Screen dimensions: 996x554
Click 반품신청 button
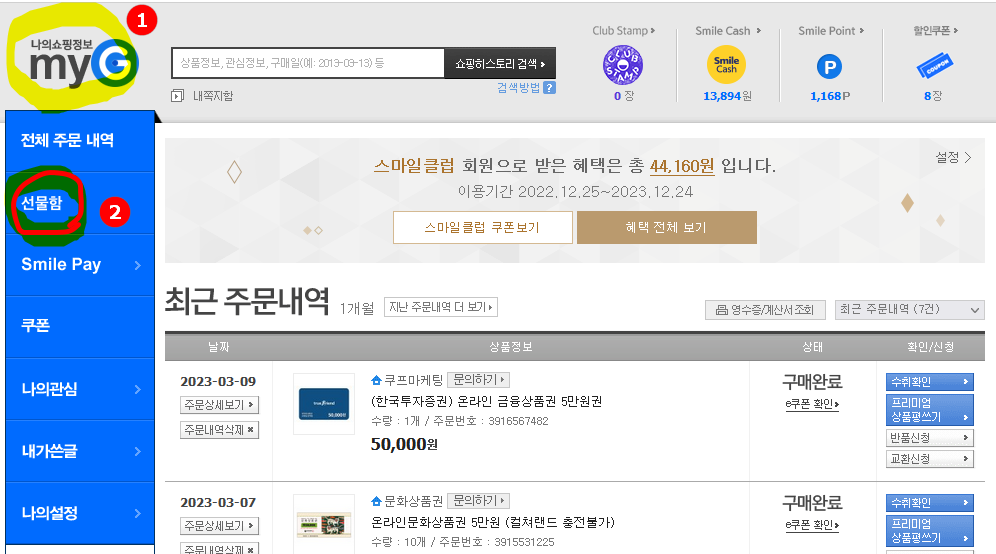click(x=929, y=438)
